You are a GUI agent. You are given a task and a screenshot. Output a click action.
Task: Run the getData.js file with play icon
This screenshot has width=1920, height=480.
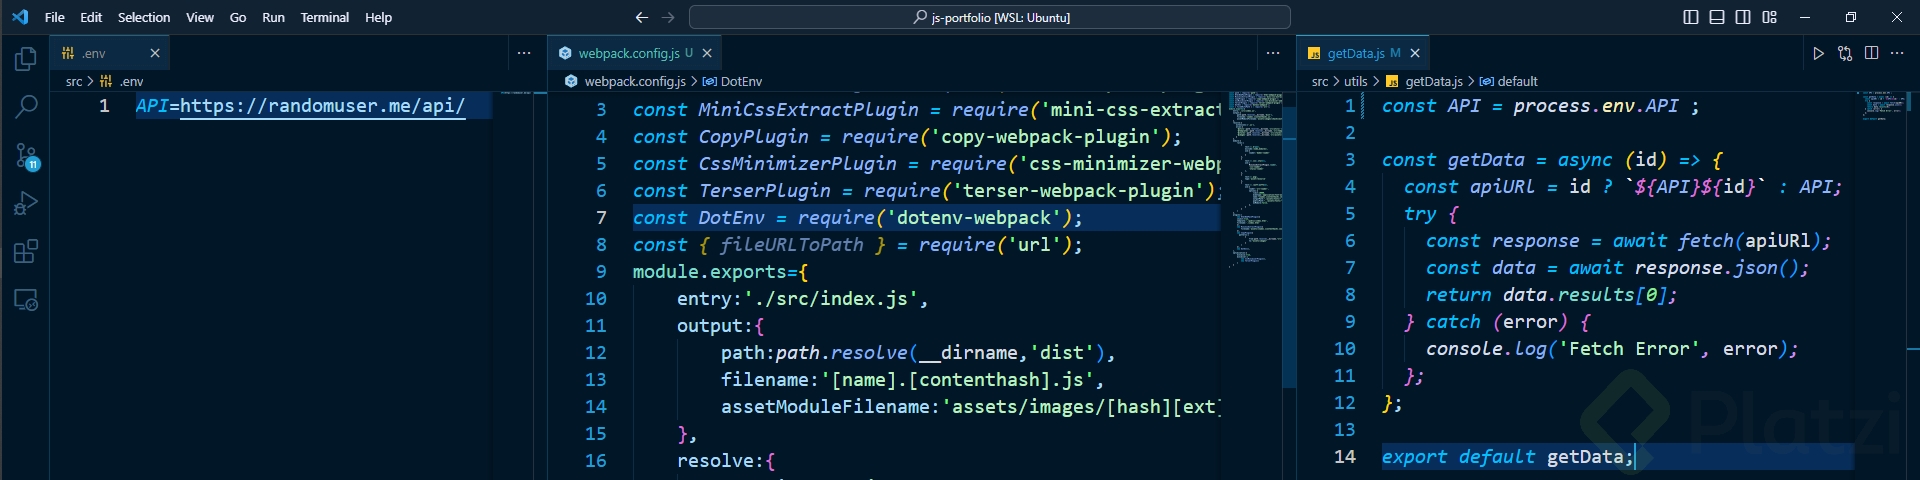pyautogui.click(x=1818, y=53)
